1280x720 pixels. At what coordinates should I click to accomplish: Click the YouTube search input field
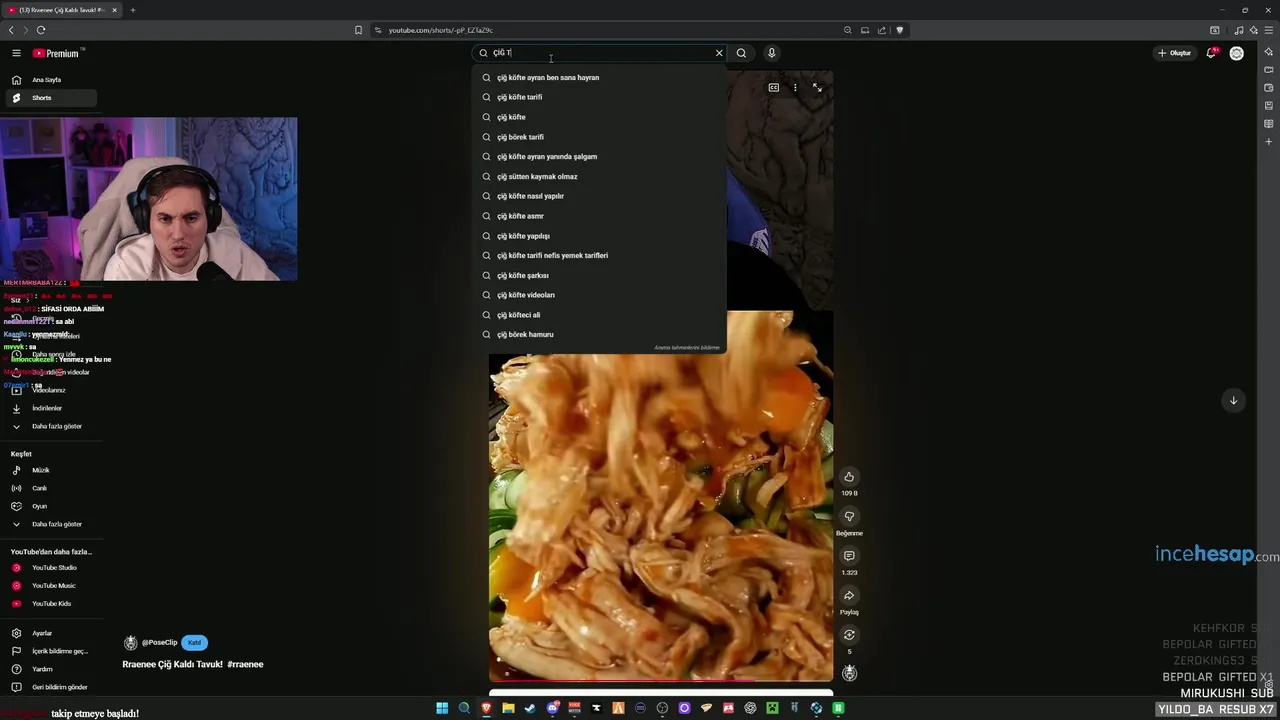pyautogui.click(x=600, y=53)
